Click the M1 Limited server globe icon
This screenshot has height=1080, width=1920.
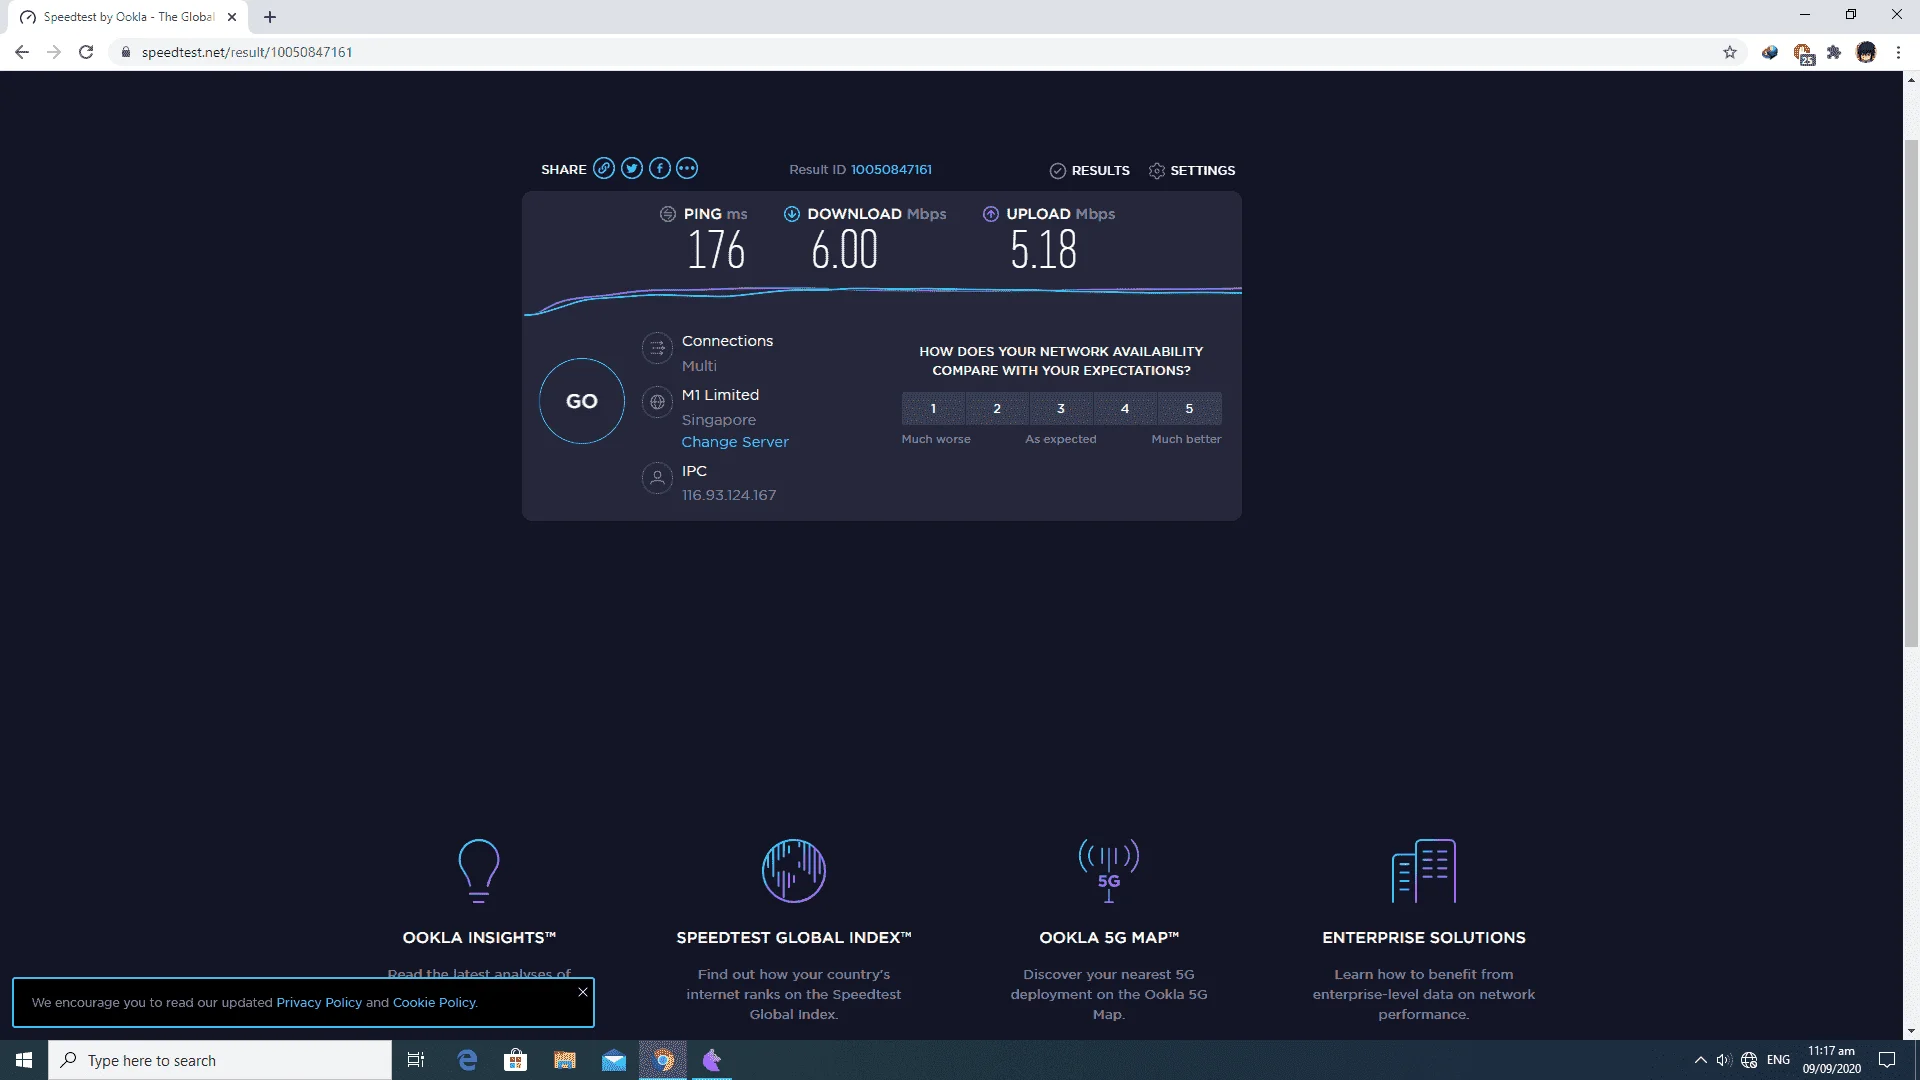click(x=657, y=402)
